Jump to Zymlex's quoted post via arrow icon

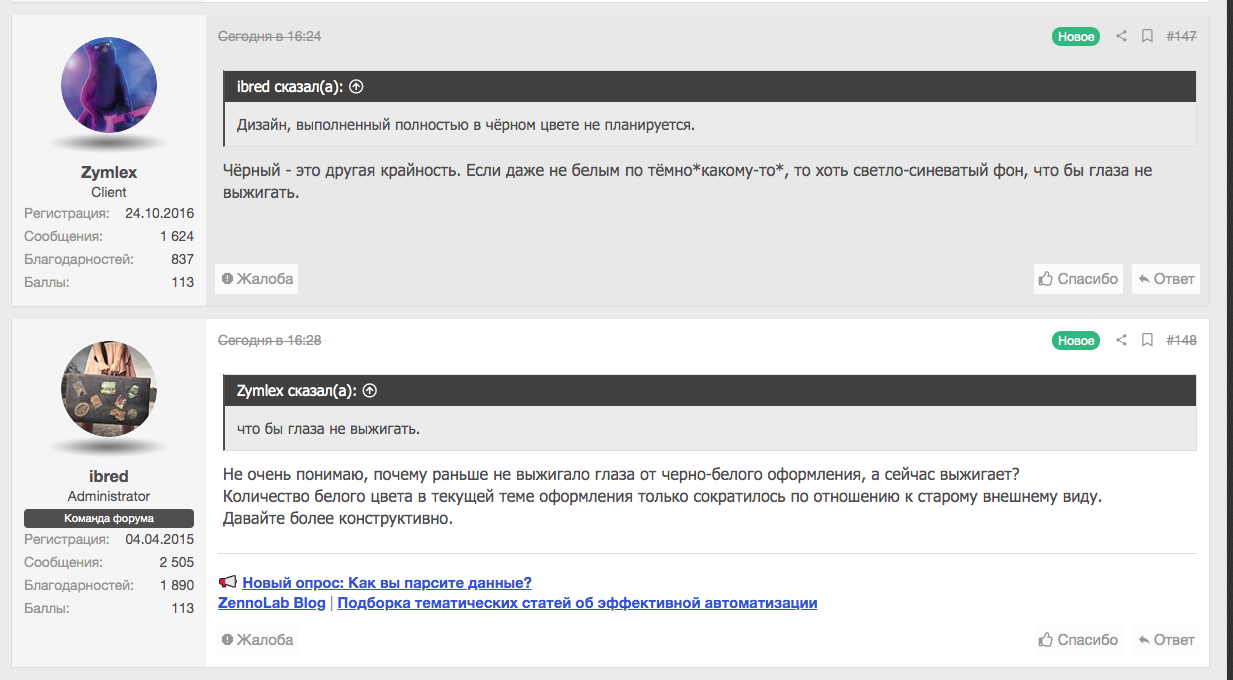pos(370,391)
